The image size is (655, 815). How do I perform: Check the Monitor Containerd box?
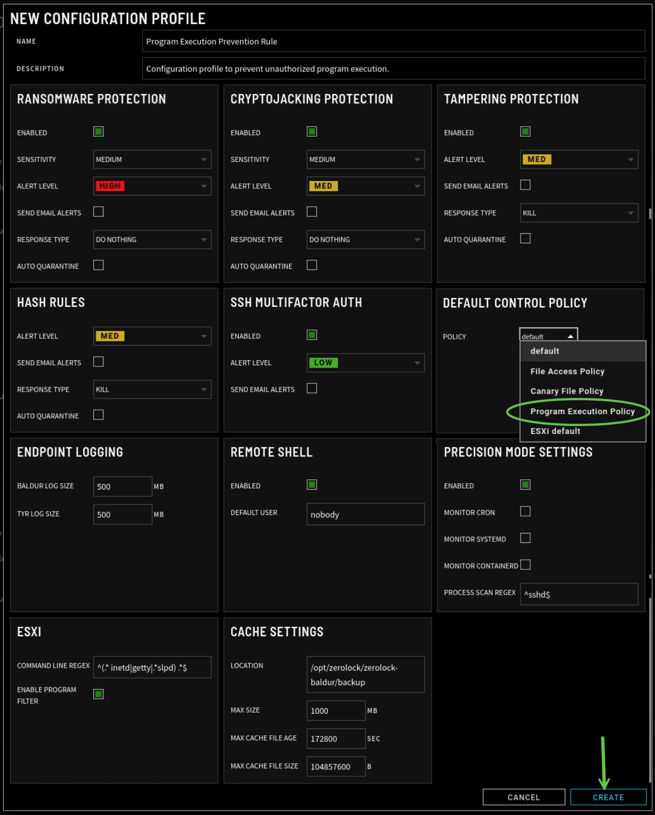tap(526, 565)
